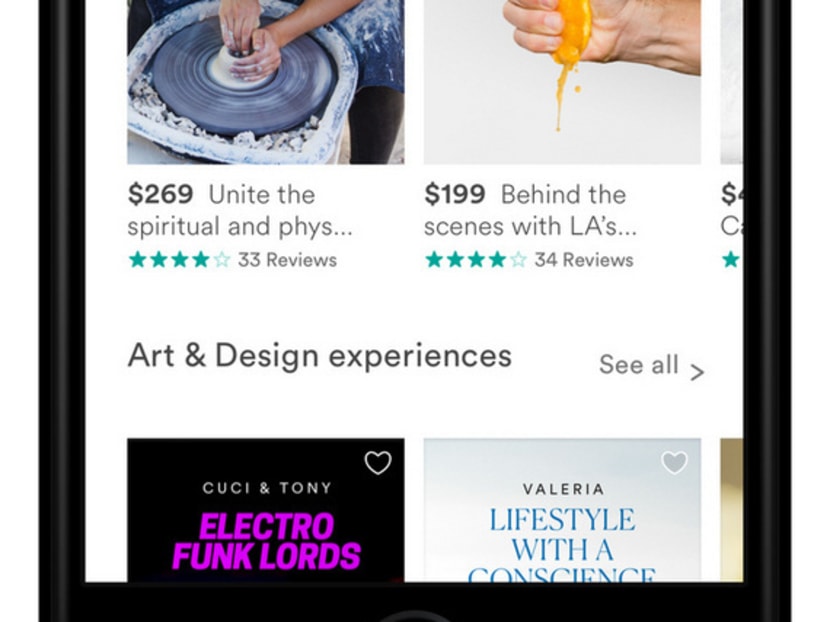Toggle wishlist save for Cuci & Tony experience
830x622 pixels.
point(378,463)
